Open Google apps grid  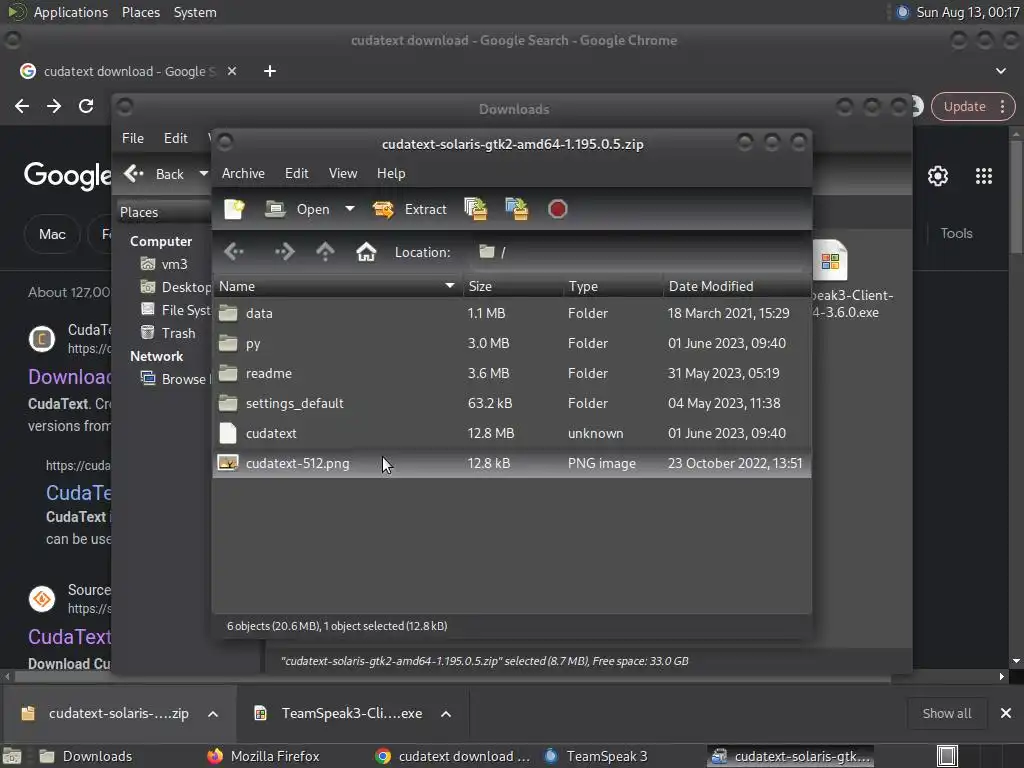pos(984,176)
